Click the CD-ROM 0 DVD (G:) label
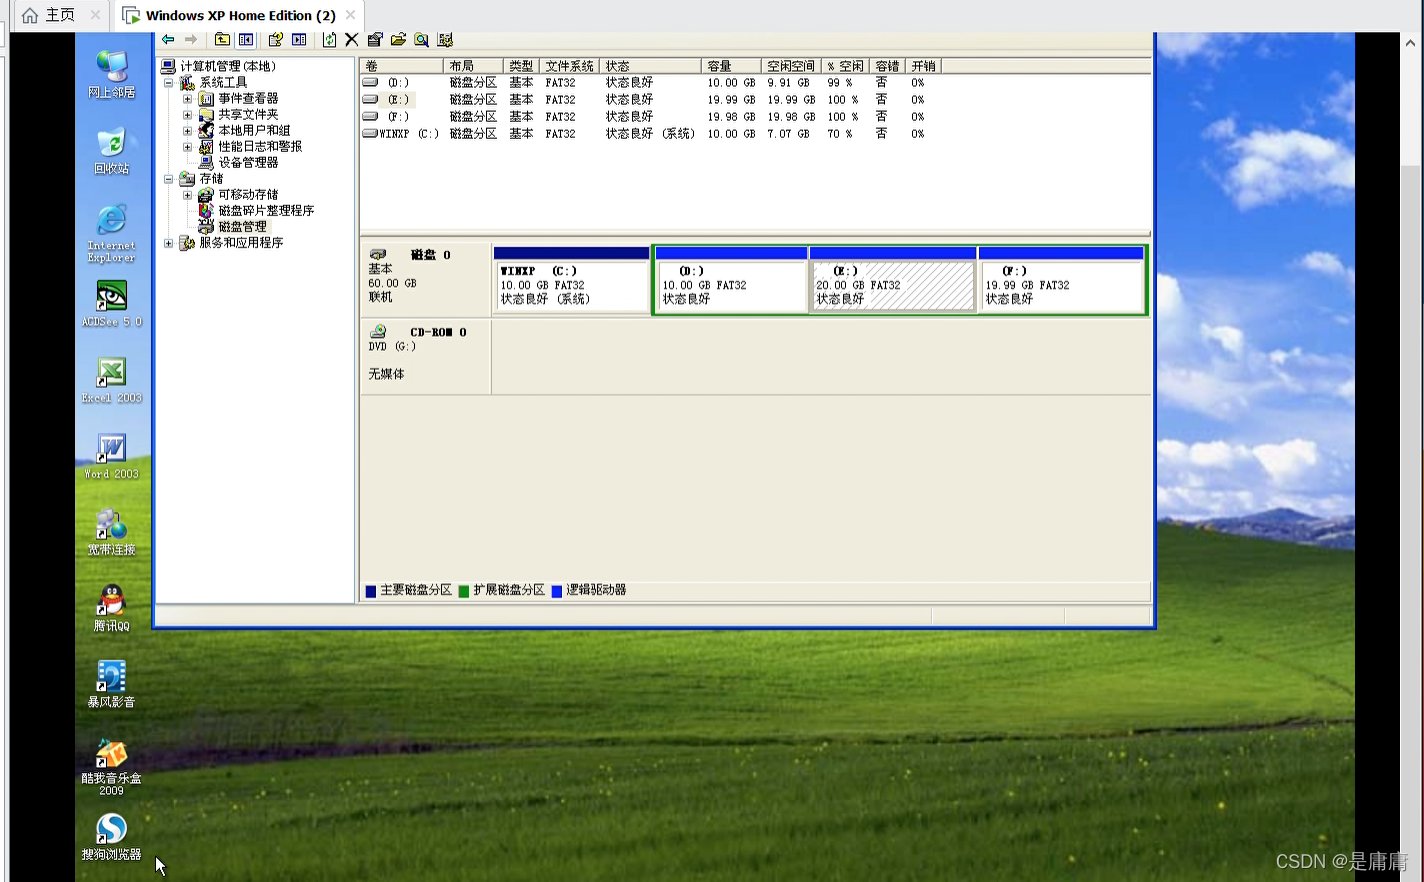This screenshot has width=1424, height=882. [x=426, y=356]
